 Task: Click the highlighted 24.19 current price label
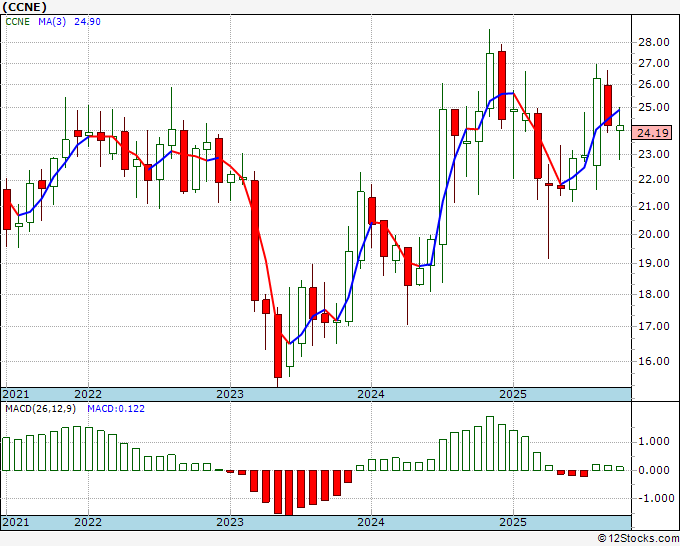653,132
